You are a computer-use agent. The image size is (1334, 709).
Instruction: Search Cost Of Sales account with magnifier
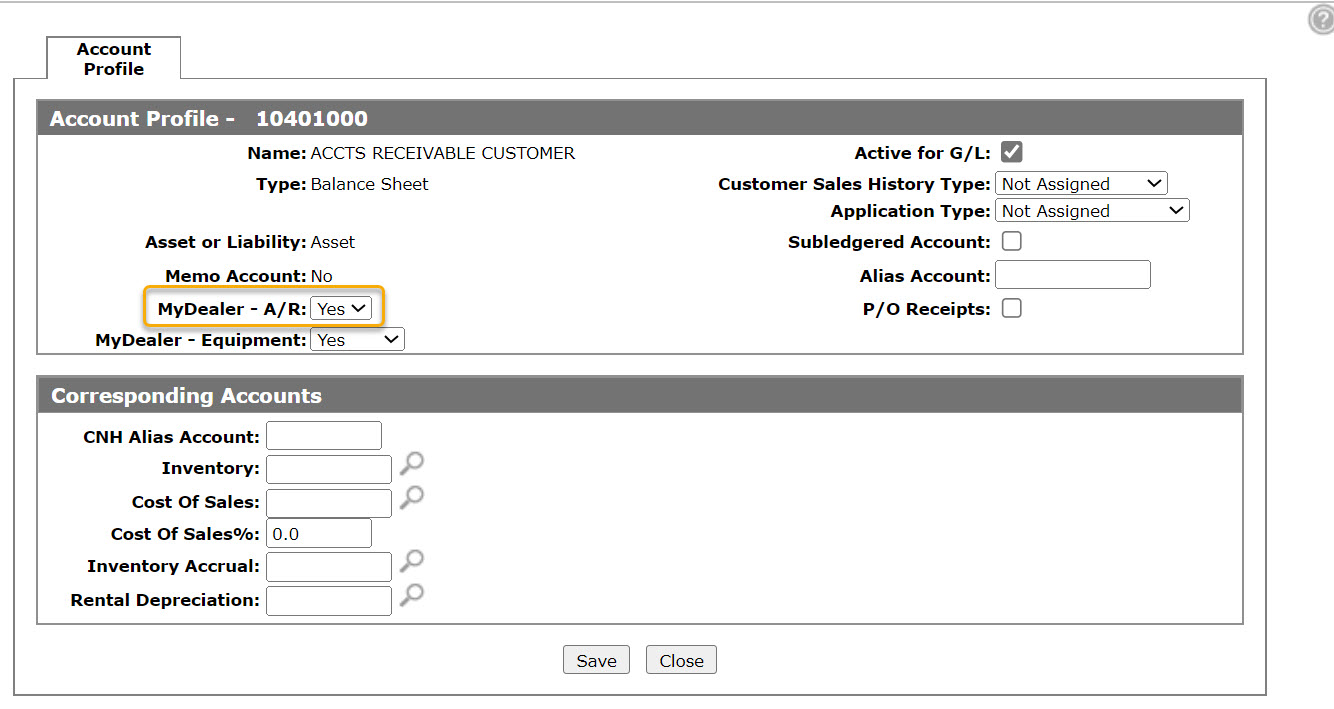click(x=411, y=497)
